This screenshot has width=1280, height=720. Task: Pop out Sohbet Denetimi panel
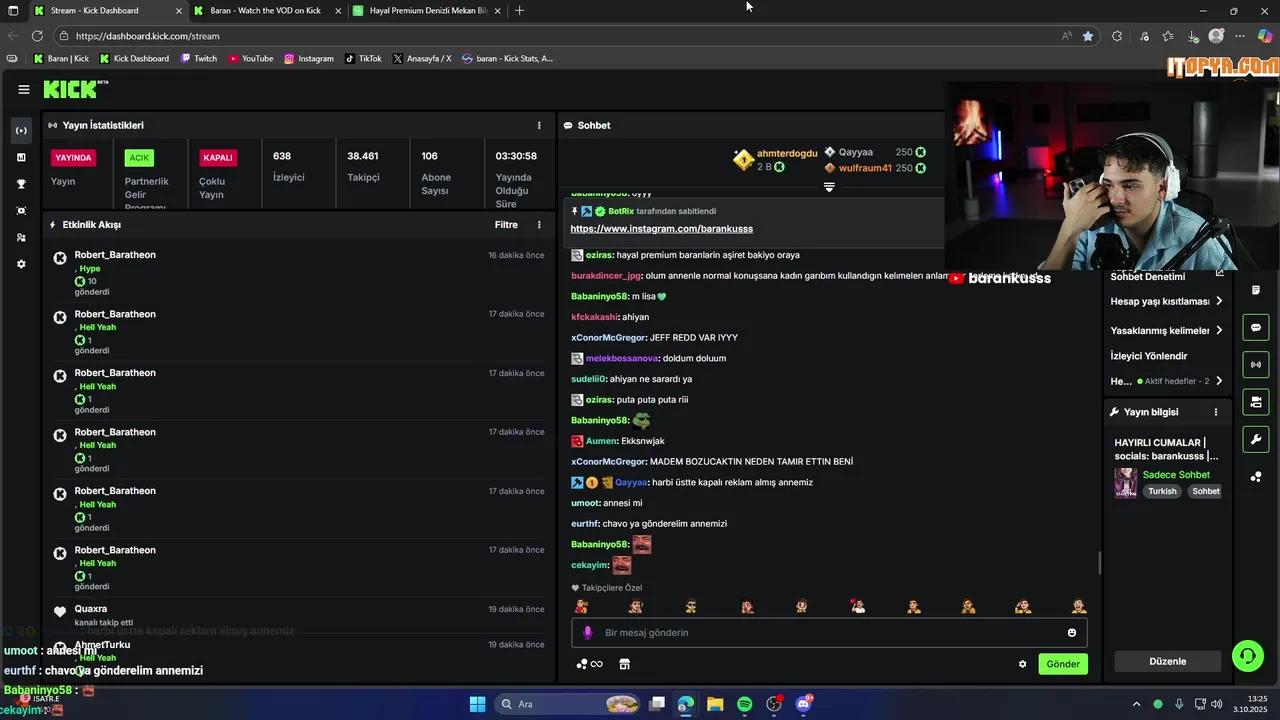(1219, 274)
